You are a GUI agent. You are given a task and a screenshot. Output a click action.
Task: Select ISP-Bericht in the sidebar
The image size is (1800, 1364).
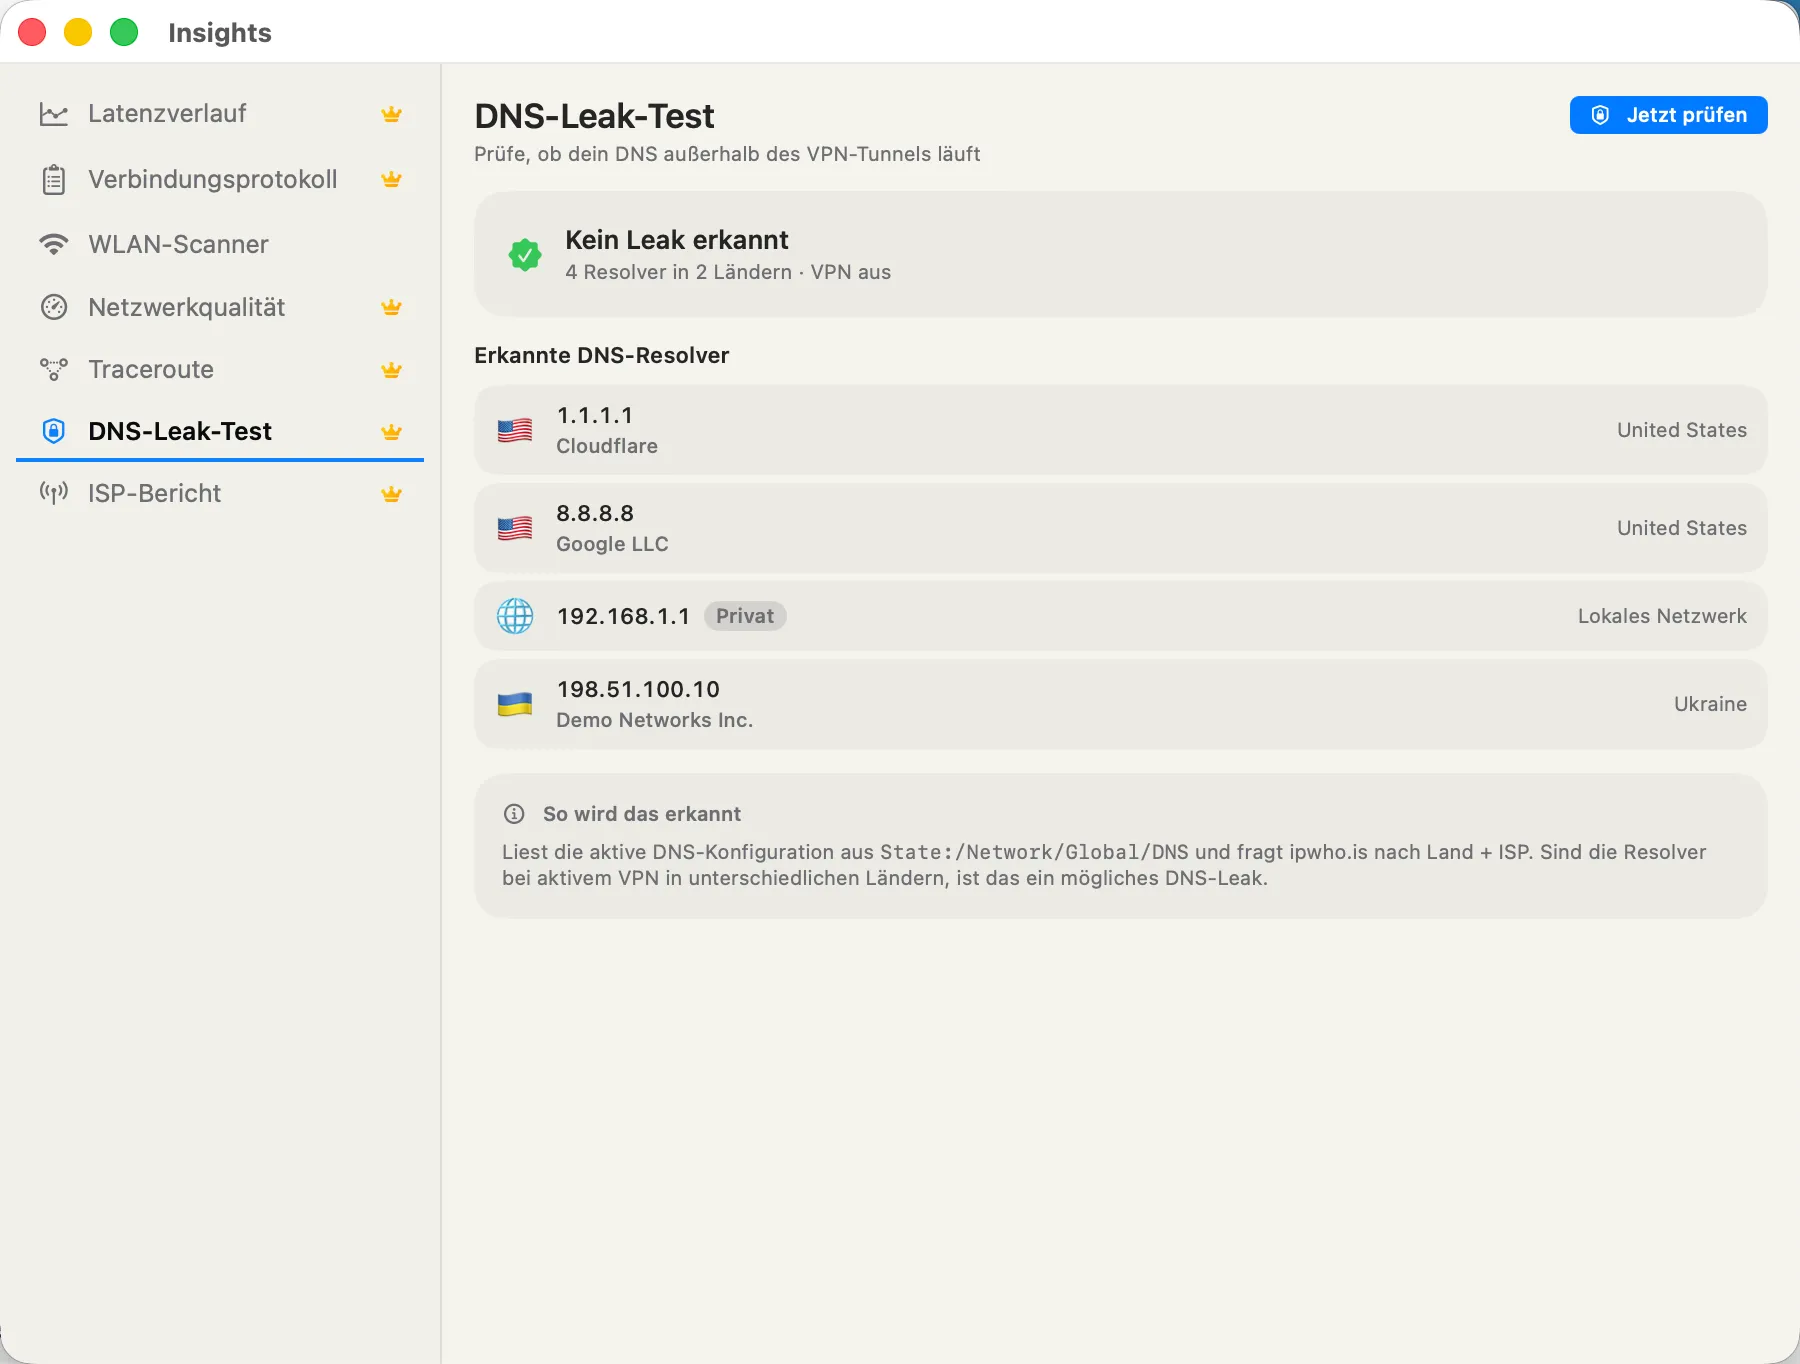click(220, 493)
